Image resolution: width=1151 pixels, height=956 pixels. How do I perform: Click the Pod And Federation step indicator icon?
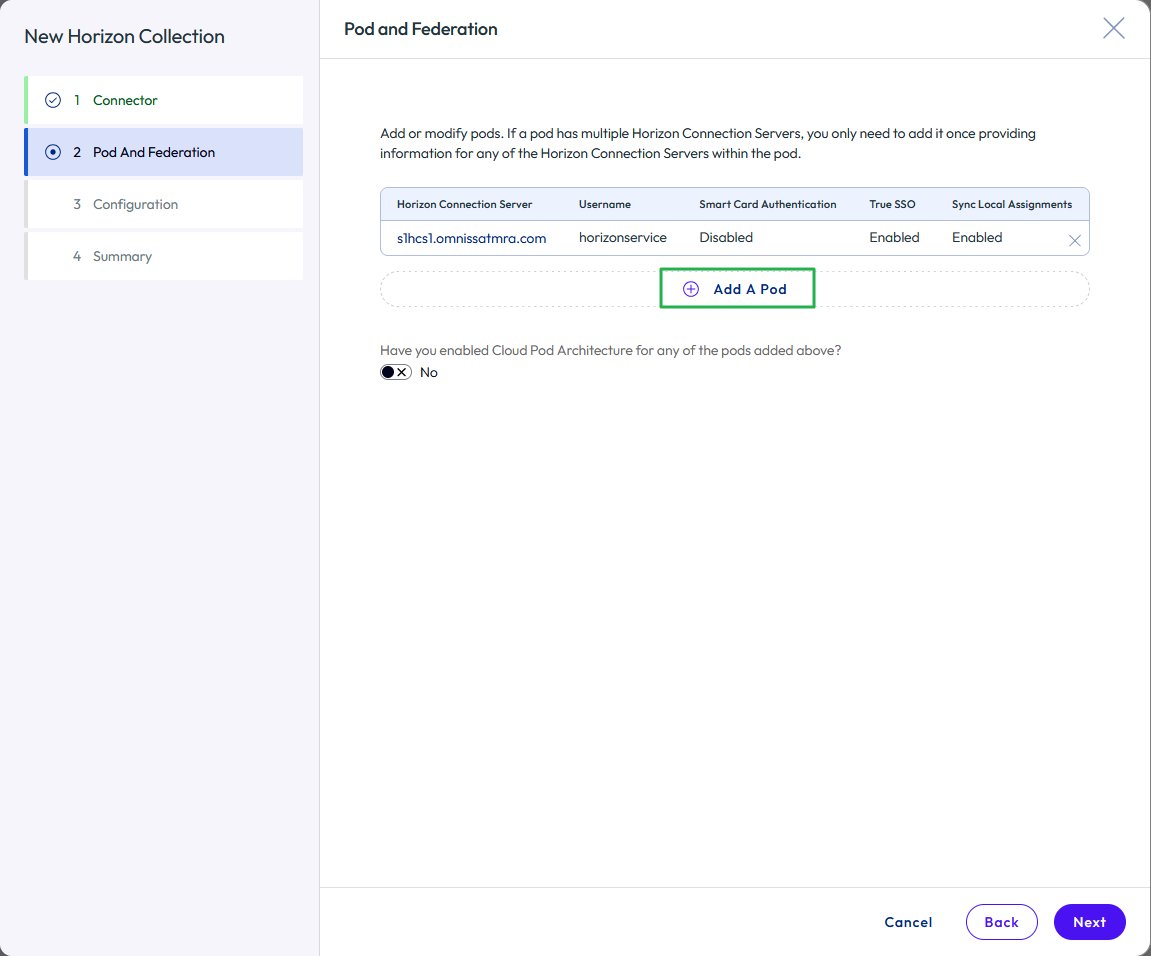click(x=53, y=152)
